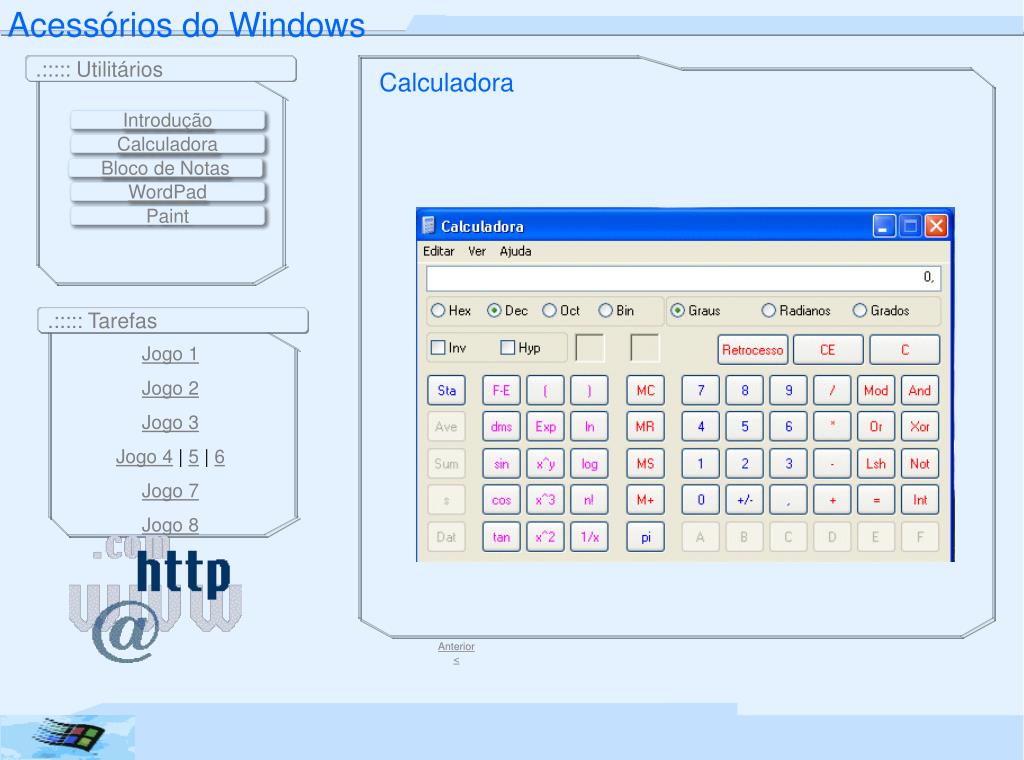Click the x^3 cube button

(x=545, y=500)
